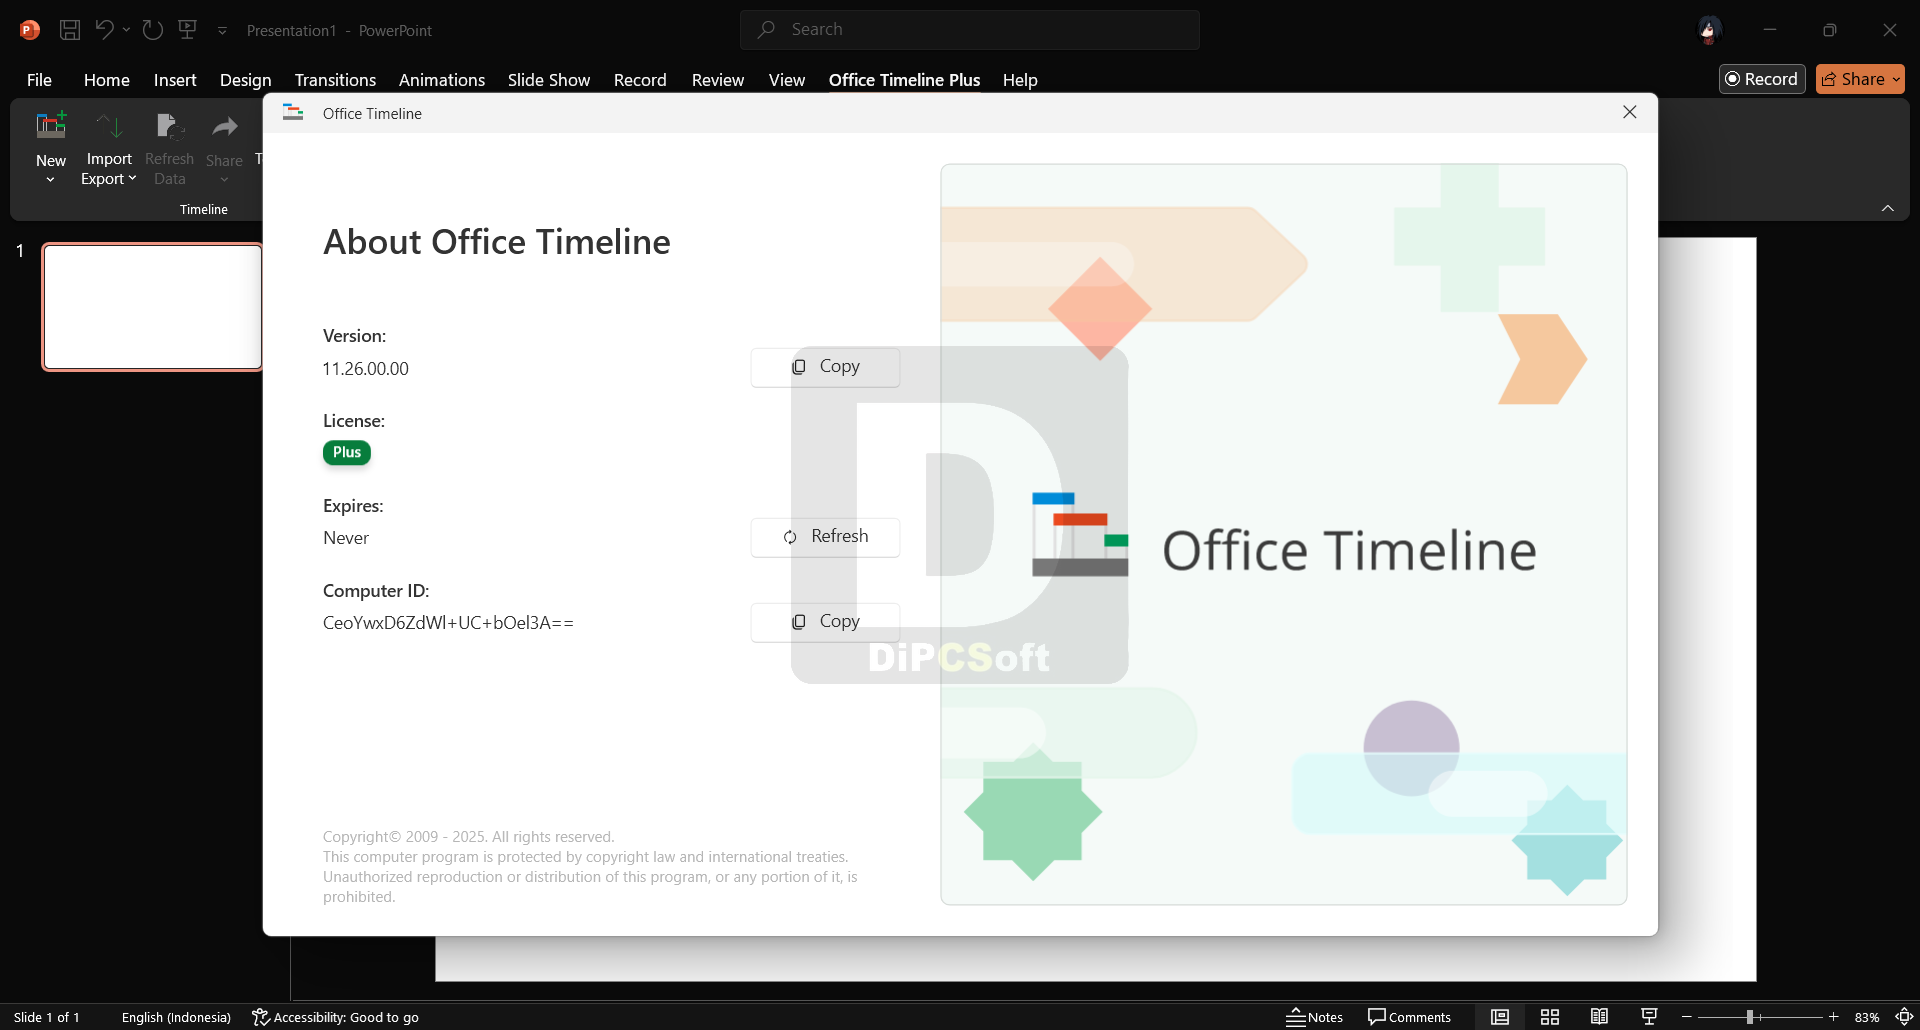Fit slide to current window
Image resolution: width=1920 pixels, height=1030 pixels.
(x=1904, y=1017)
